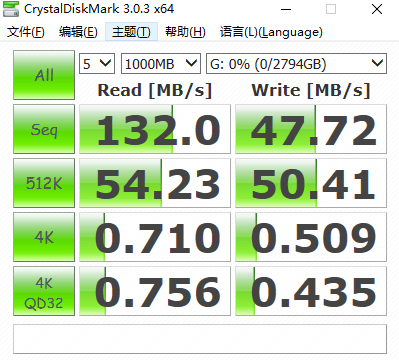The height and width of the screenshot is (360, 399).
Task: Open the 文件(F) menu
Action: tap(26, 32)
